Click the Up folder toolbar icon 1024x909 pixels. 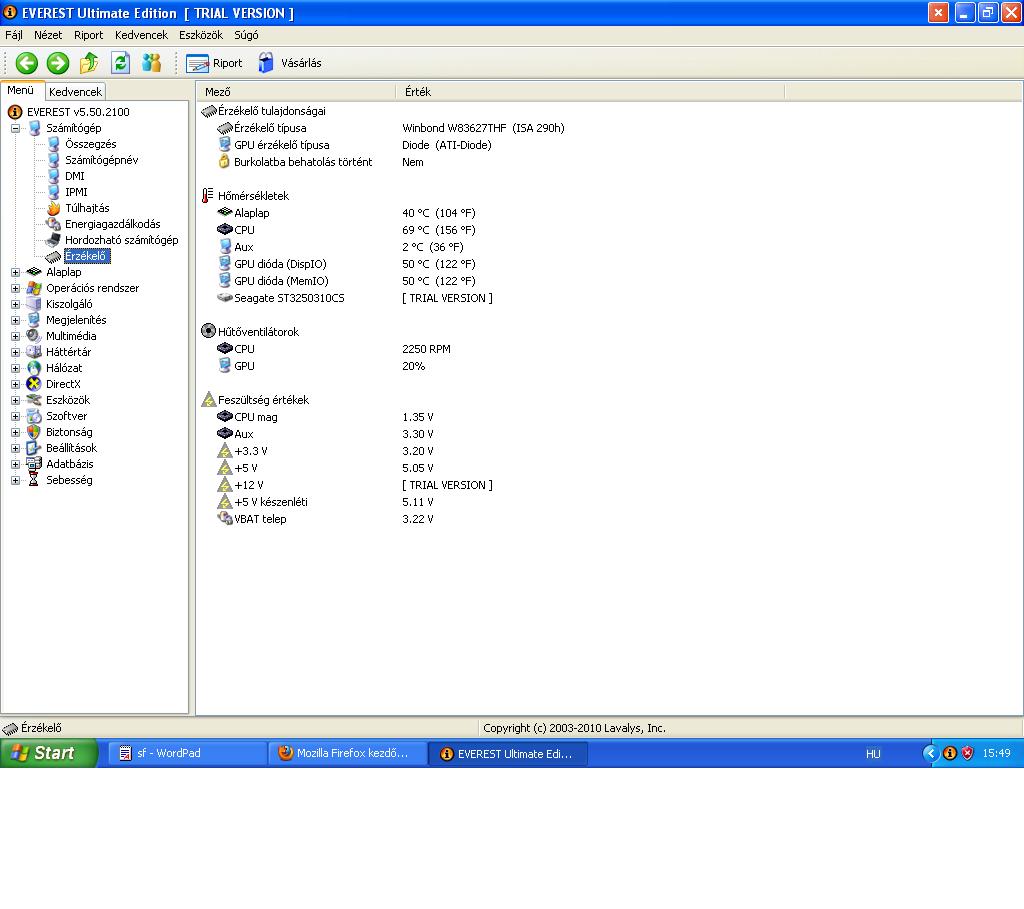coord(89,63)
